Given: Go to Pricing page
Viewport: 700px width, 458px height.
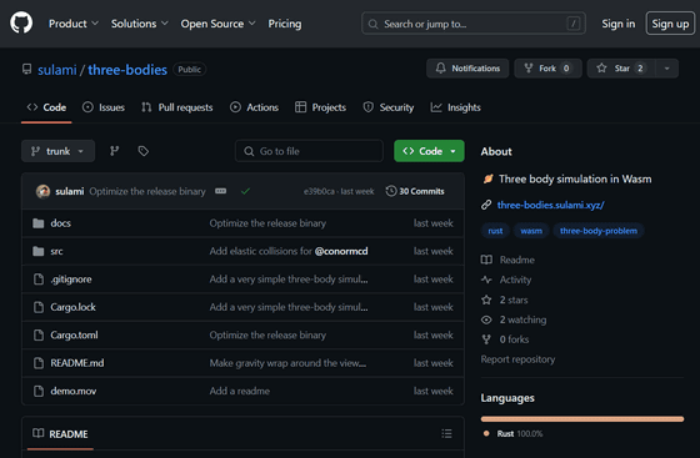Looking at the screenshot, I should click(284, 24).
